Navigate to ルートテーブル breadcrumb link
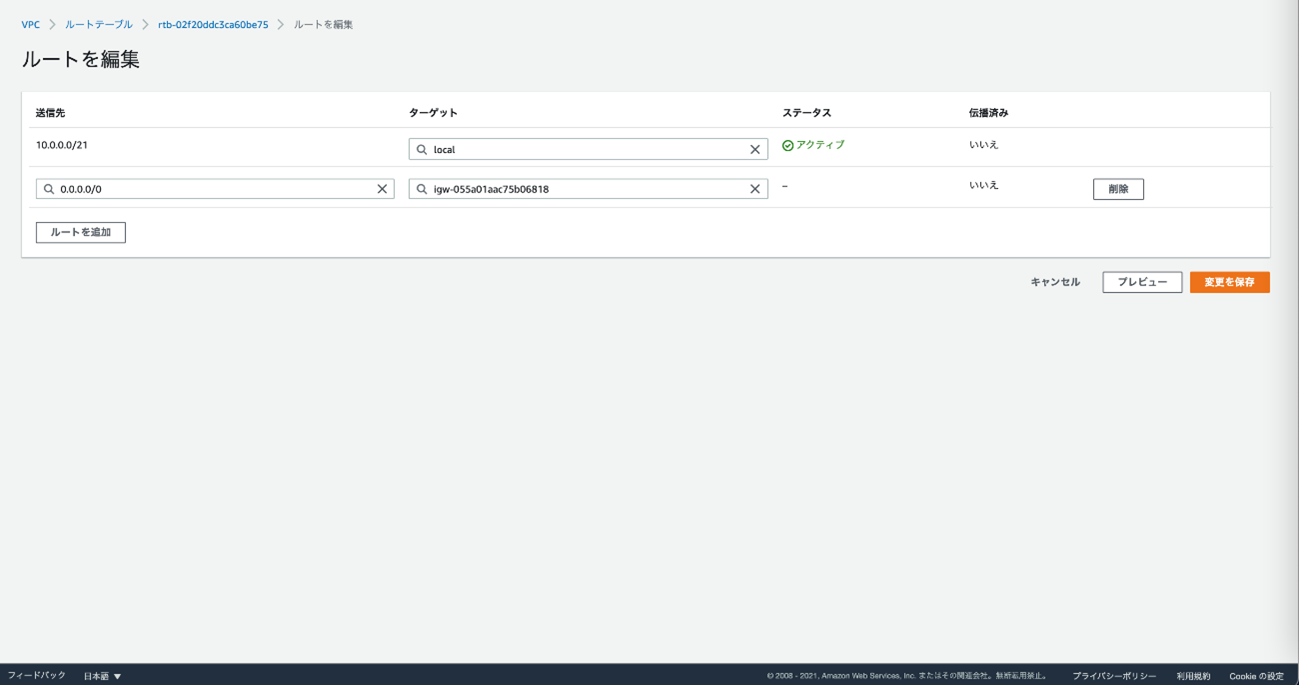The width and height of the screenshot is (1299, 685). tap(99, 25)
